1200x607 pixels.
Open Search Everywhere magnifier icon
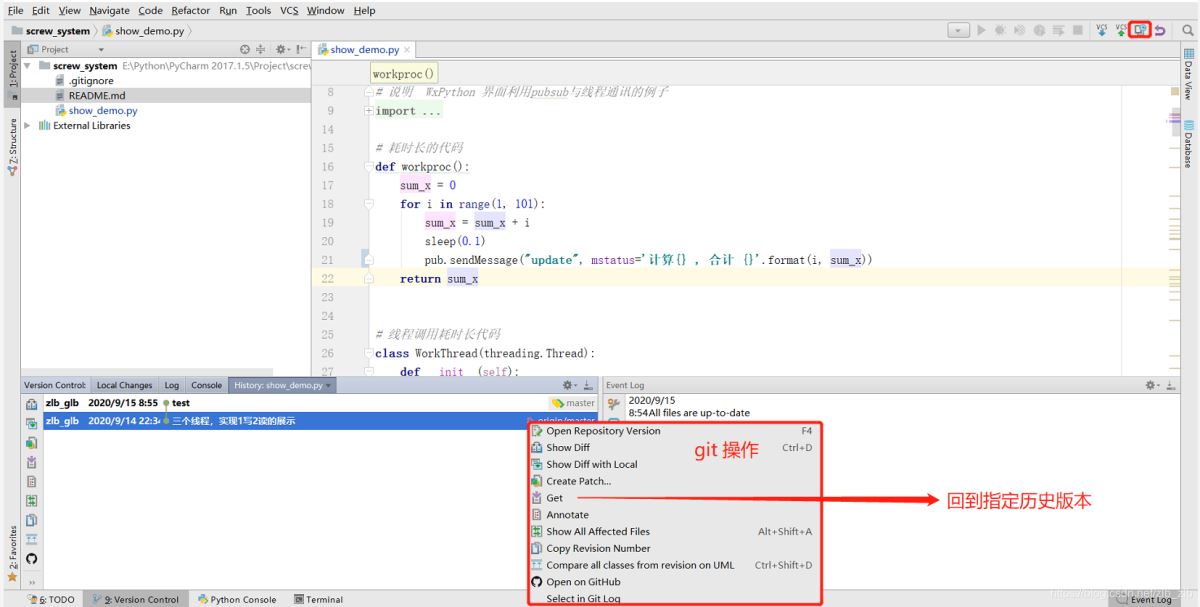point(1188,30)
